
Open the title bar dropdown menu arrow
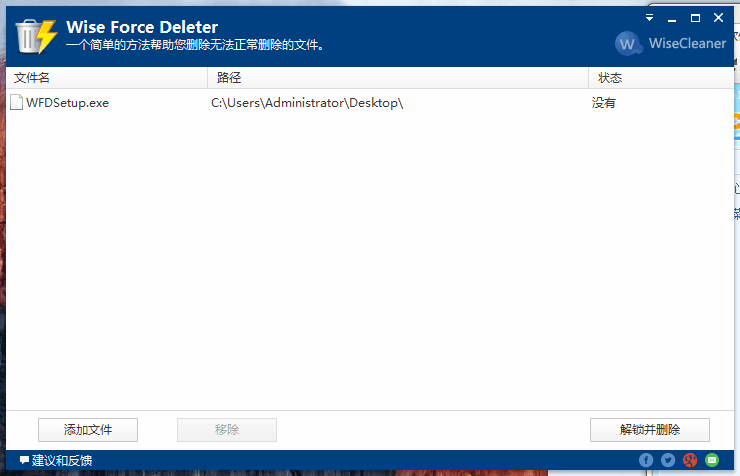649,18
